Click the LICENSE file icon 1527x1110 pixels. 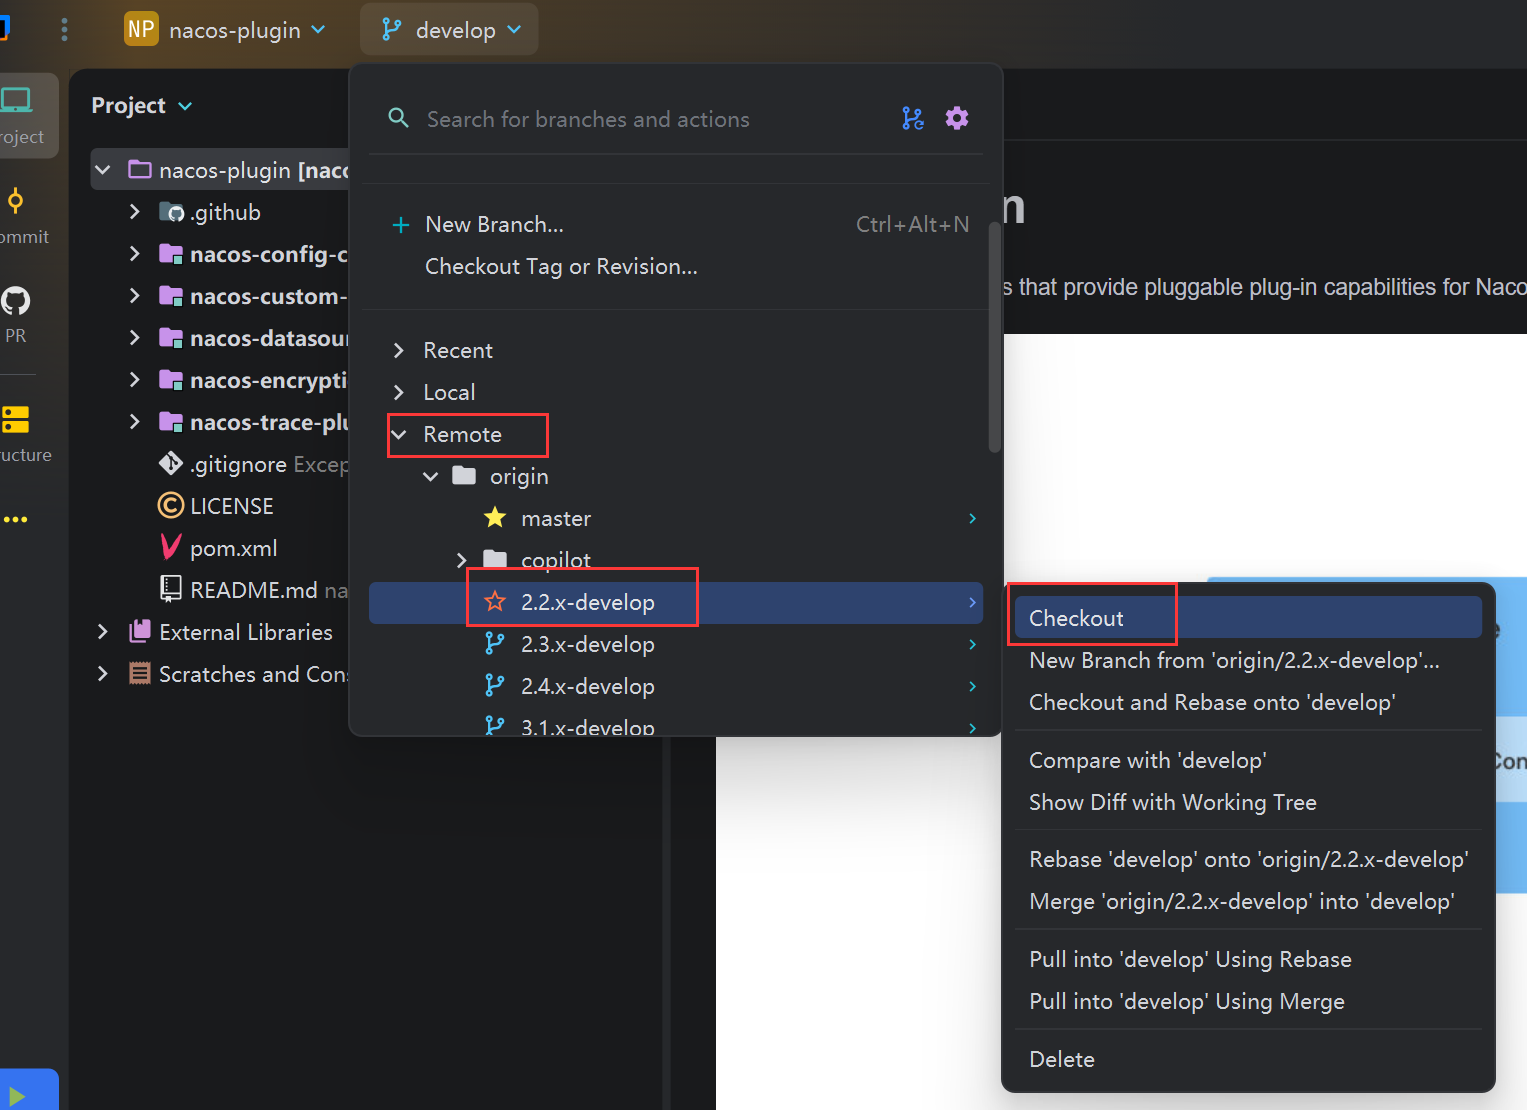tap(171, 505)
